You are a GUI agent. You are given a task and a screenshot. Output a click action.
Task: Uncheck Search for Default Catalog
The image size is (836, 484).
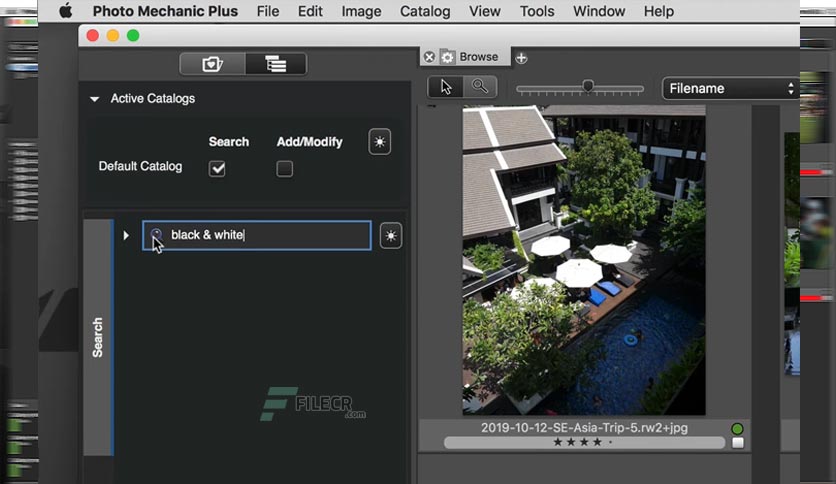click(x=217, y=169)
